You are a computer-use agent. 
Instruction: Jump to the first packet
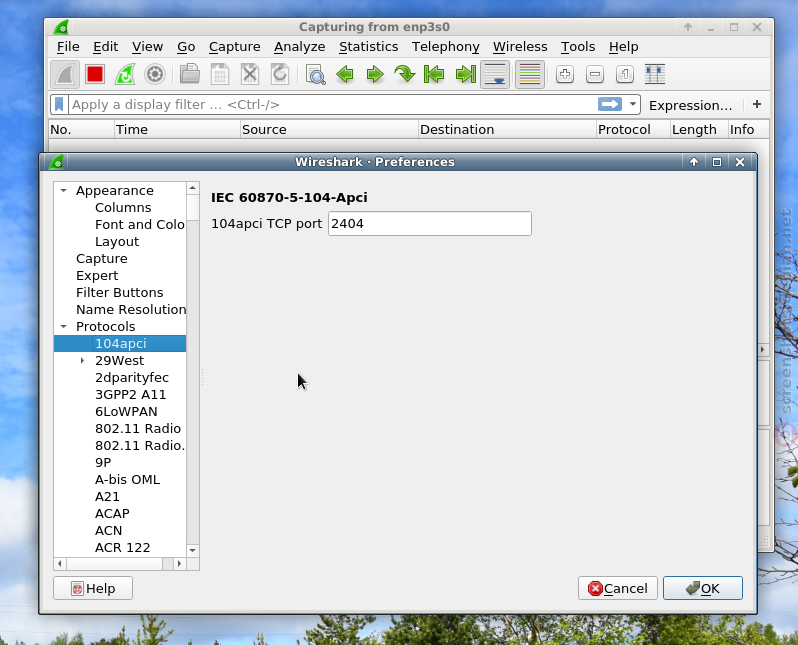pos(434,74)
